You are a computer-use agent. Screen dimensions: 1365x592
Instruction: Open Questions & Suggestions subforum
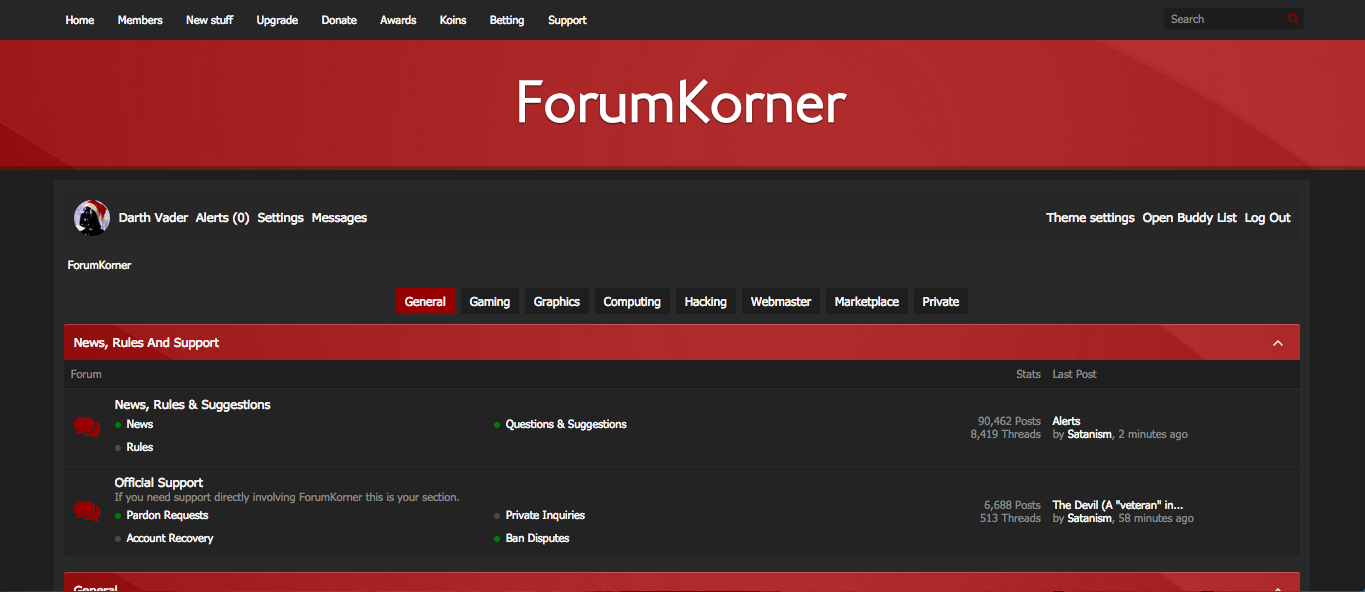click(x=566, y=425)
